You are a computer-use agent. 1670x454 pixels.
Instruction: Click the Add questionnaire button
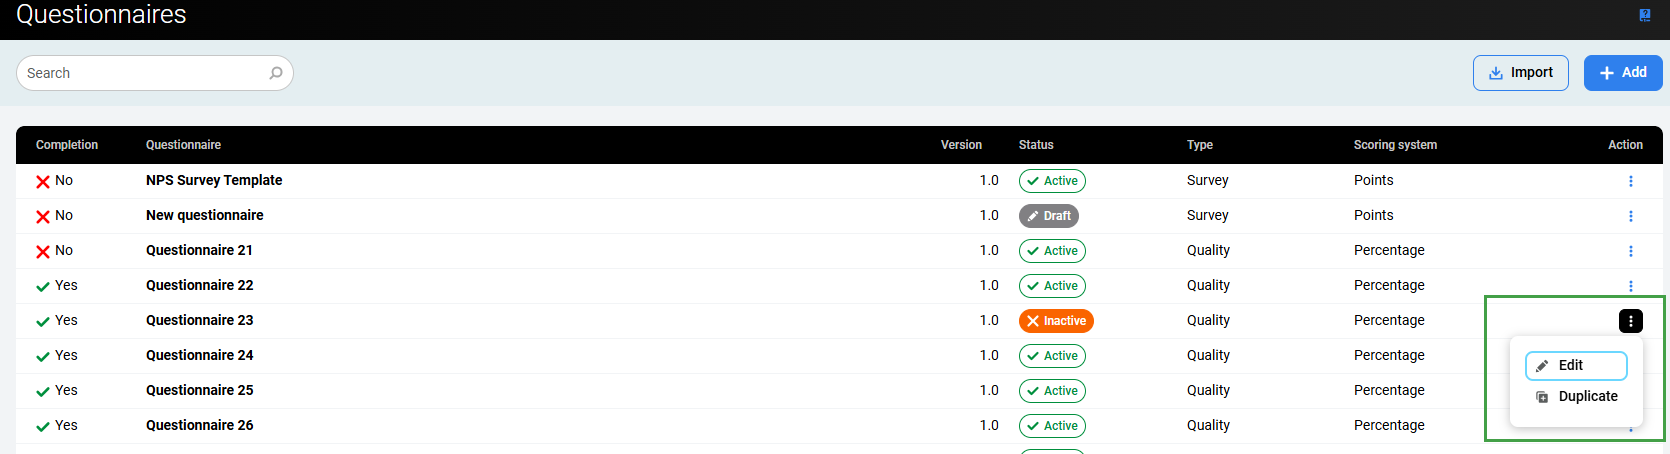(1622, 73)
